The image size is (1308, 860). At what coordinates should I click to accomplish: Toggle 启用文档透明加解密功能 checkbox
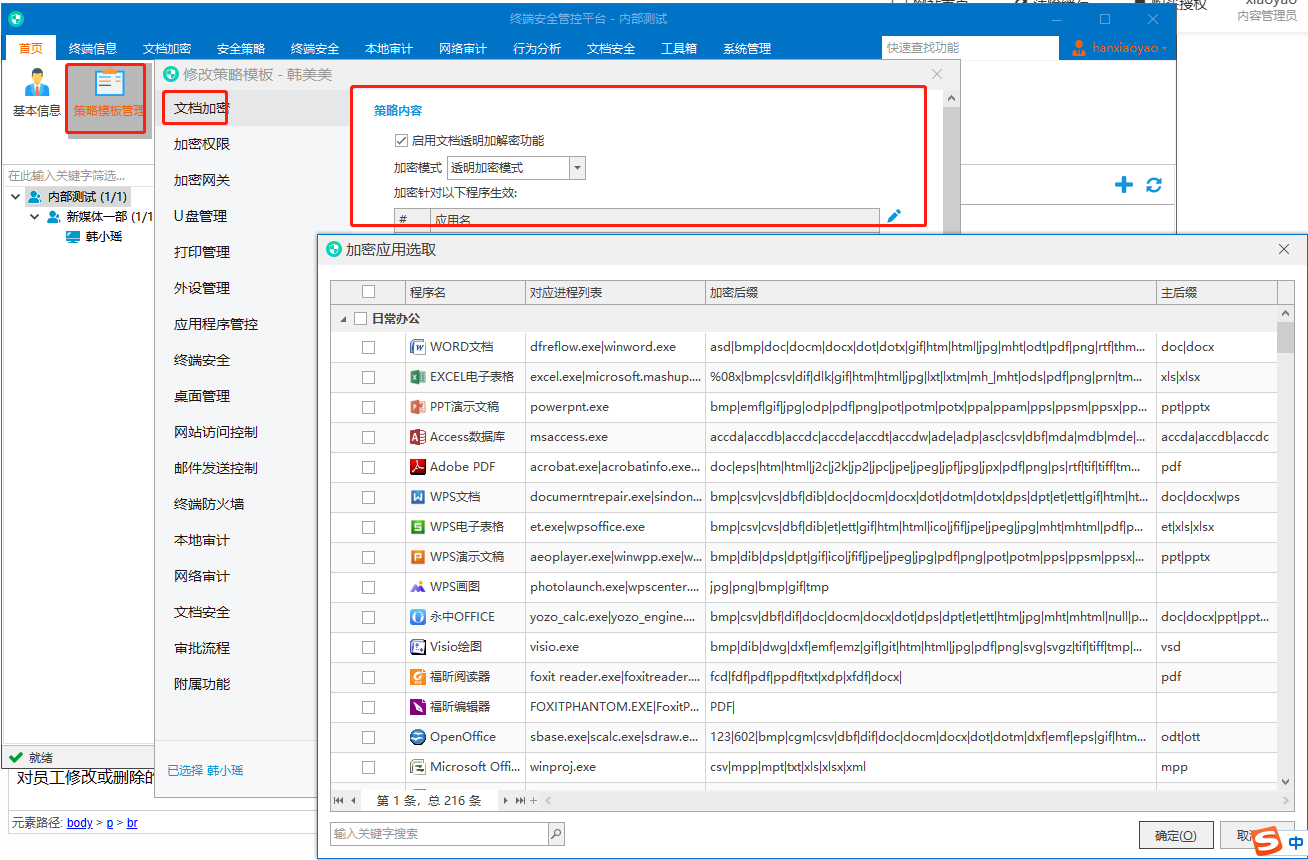(401, 141)
